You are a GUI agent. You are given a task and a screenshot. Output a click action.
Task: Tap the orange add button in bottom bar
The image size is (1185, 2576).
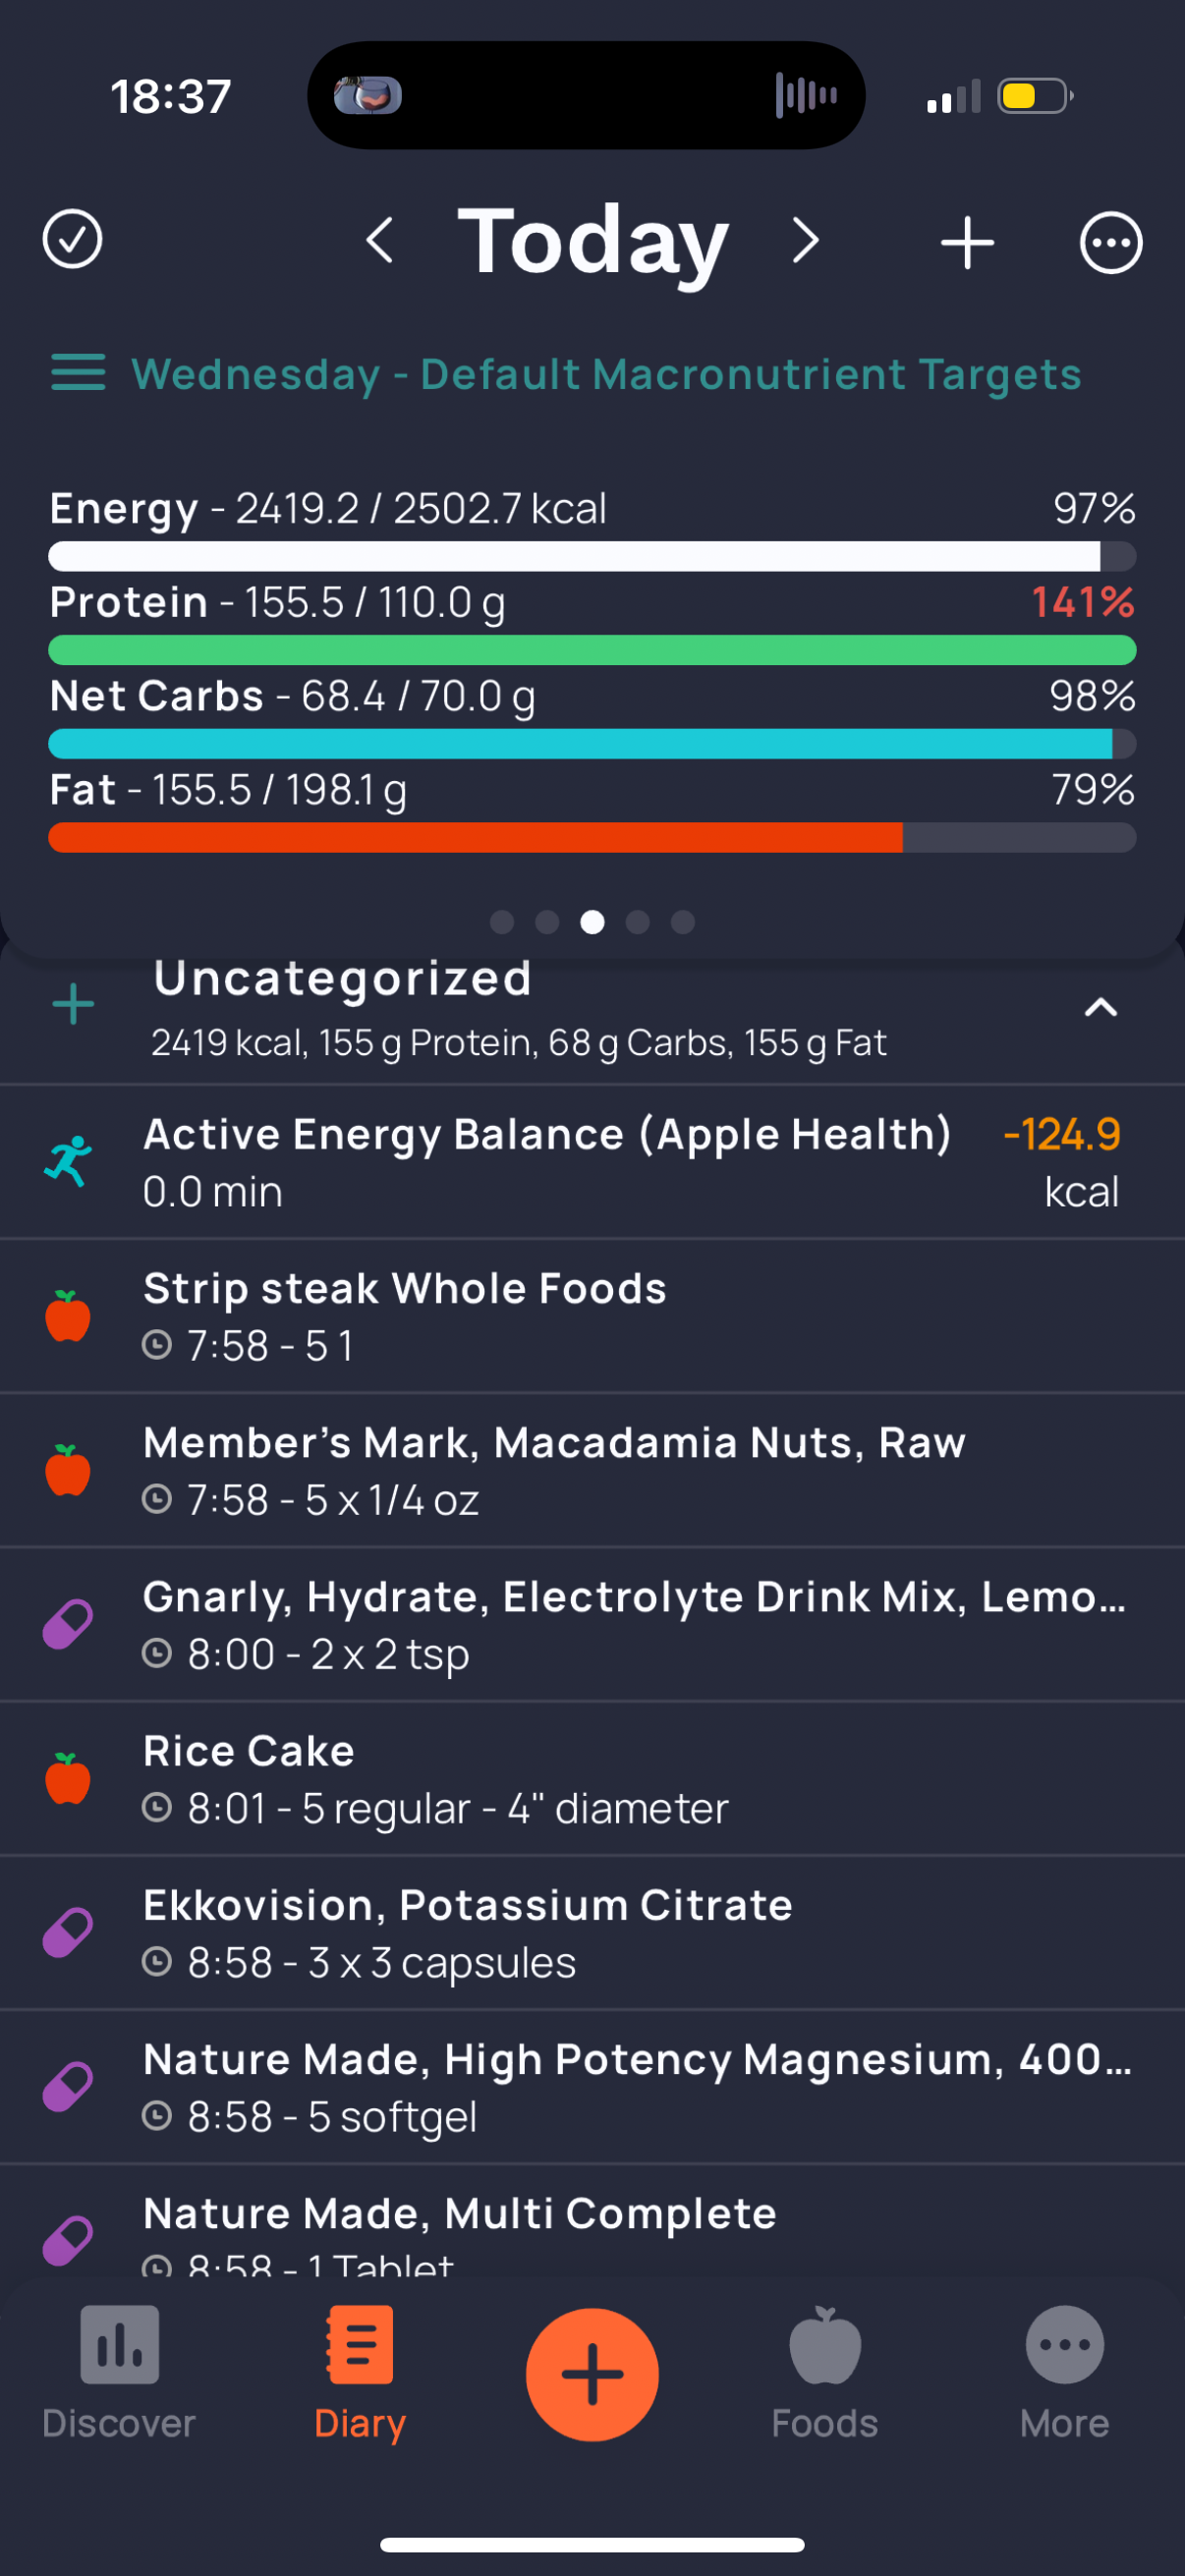coord(592,2374)
